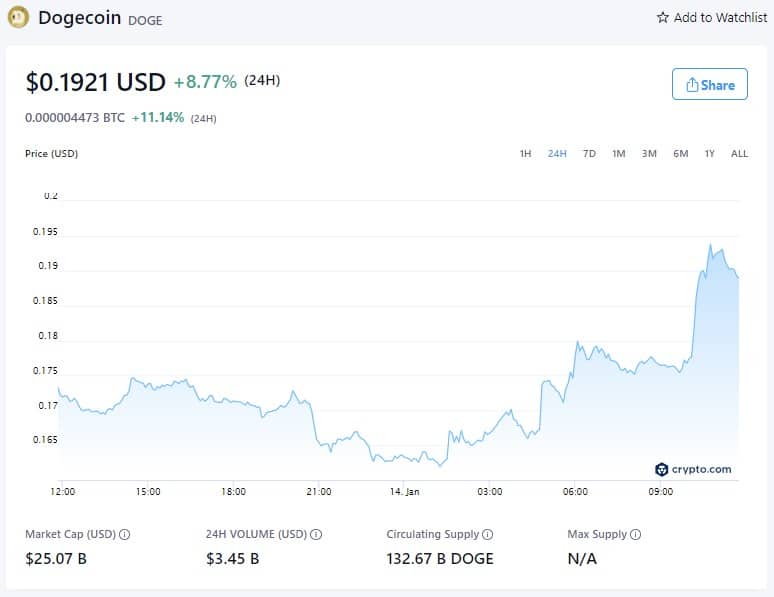774x597 pixels.
Task: Click the DOGE ticker label
Action: tap(145, 21)
